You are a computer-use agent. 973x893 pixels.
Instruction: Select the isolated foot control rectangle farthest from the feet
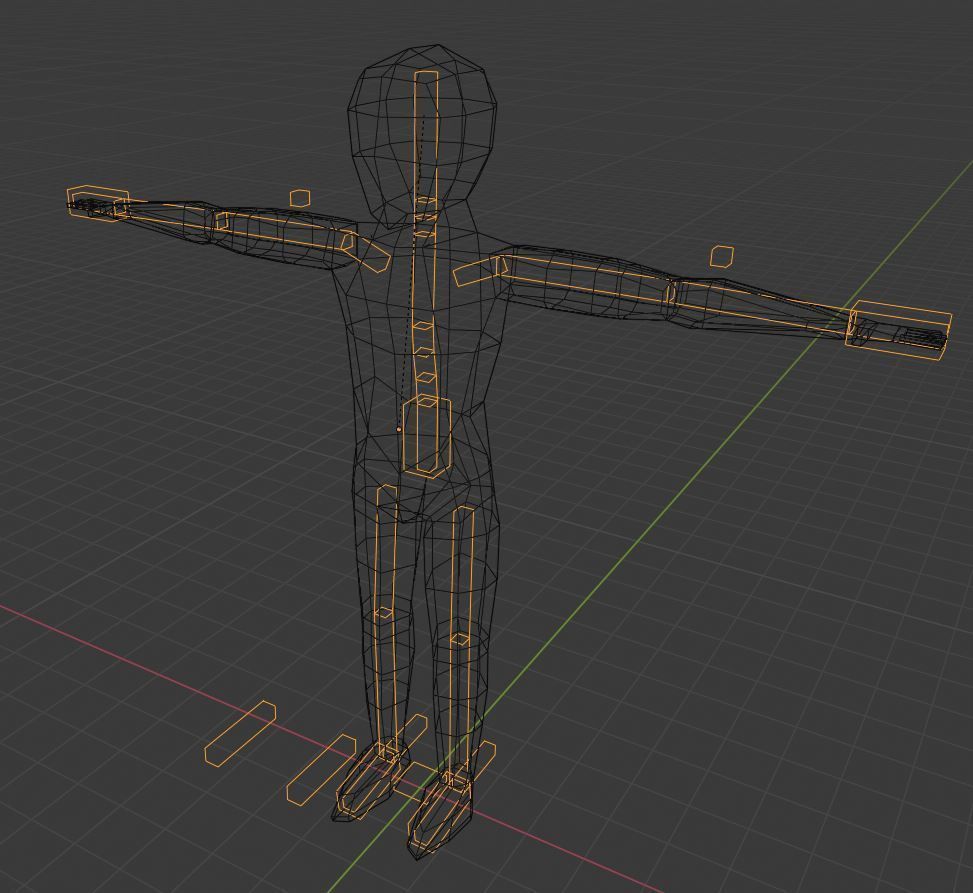(240, 732)
